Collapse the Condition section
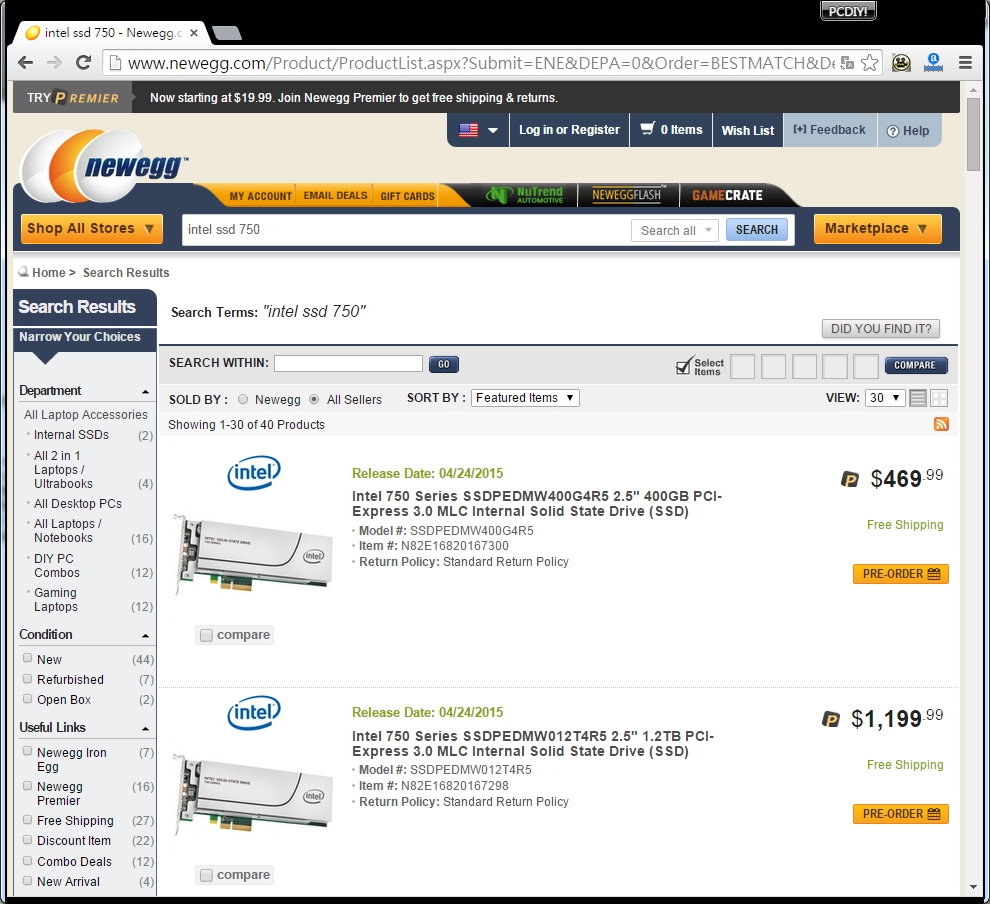This screenshot has width=990, height=904. click(x=145, y=636)
